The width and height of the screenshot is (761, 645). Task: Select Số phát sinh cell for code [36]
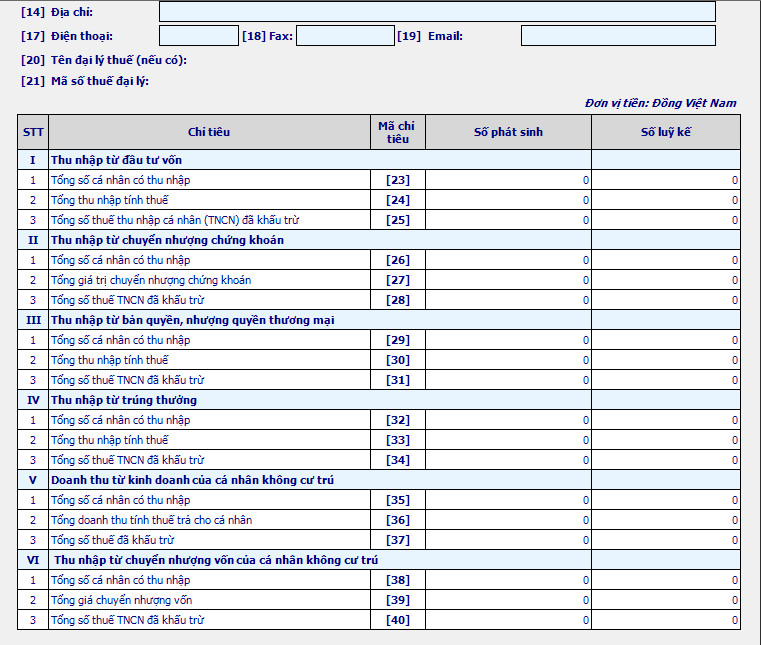pyautogui.click(x=508, y=520)
